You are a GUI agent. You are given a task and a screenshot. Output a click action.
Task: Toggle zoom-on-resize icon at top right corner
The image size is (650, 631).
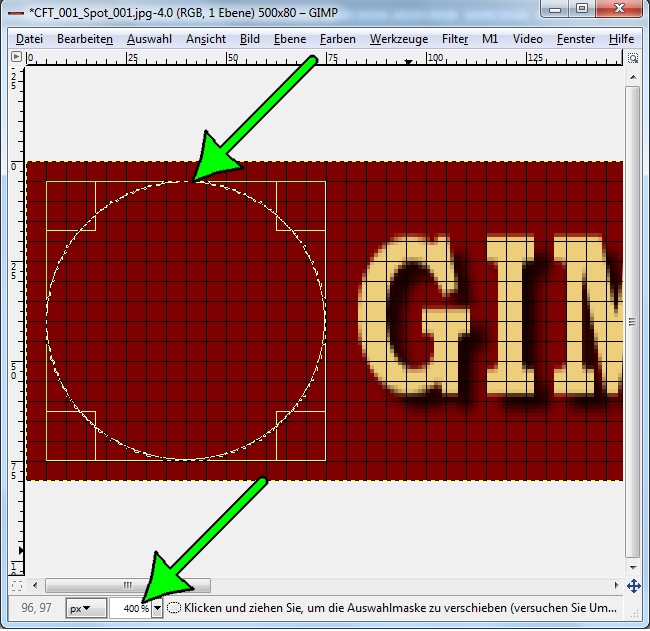pyautogui.click(x=633, y=58)
